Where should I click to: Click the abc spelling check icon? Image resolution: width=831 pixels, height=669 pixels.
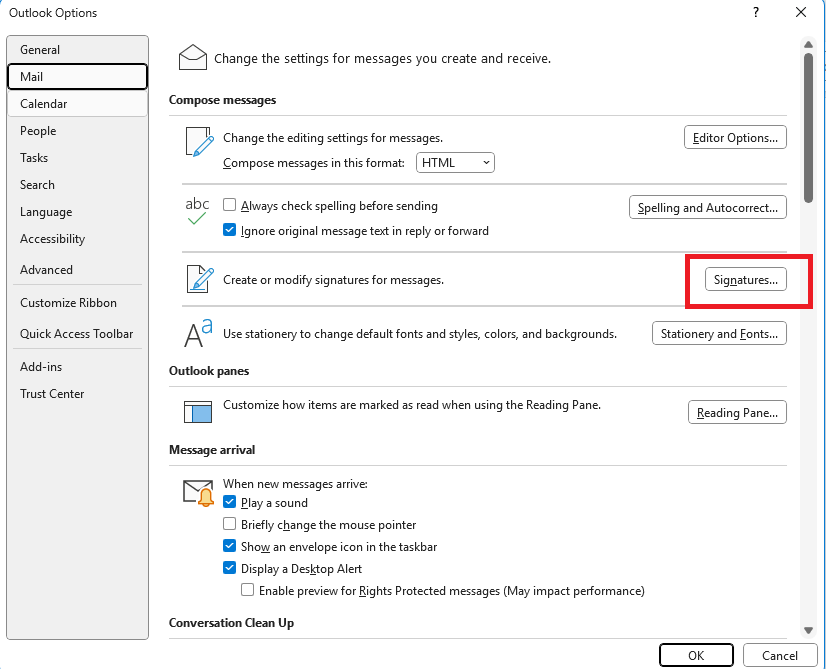197,211
